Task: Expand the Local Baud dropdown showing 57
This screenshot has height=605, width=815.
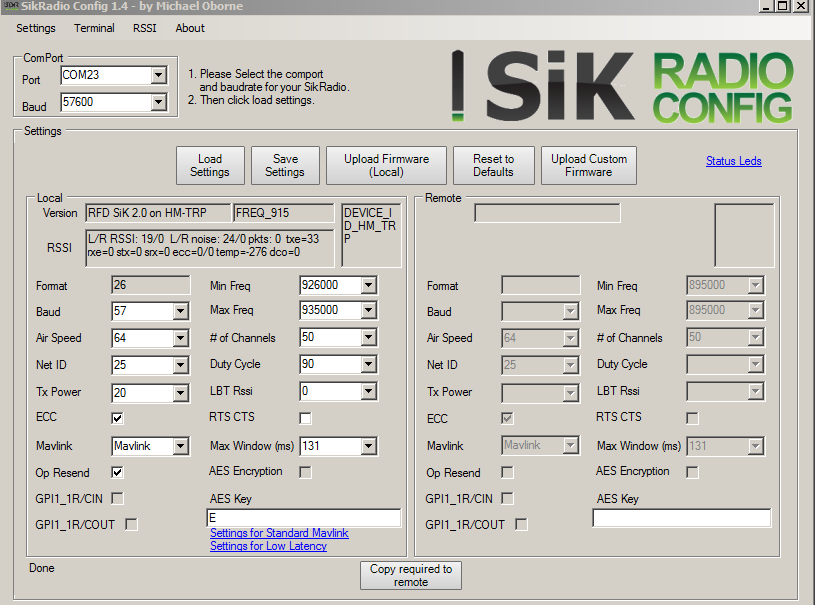Action: 180,311
